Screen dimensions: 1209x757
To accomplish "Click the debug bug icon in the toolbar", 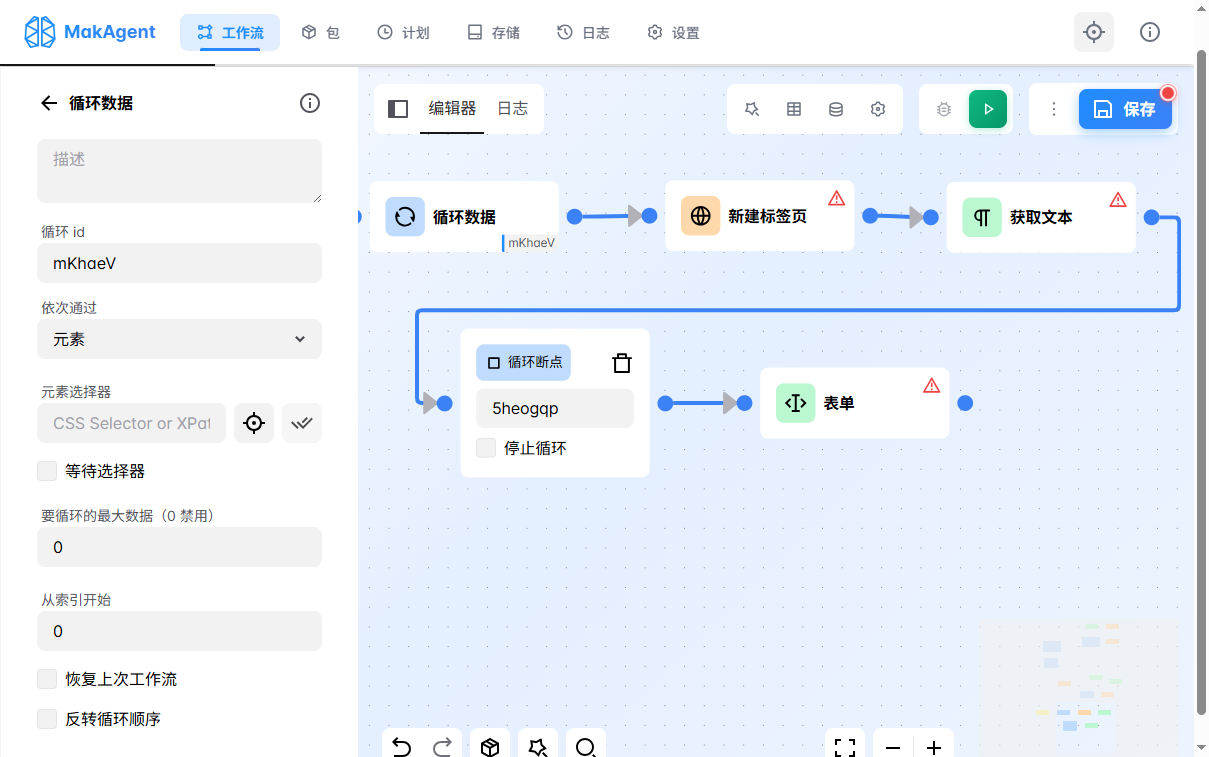I will [943, 109].
